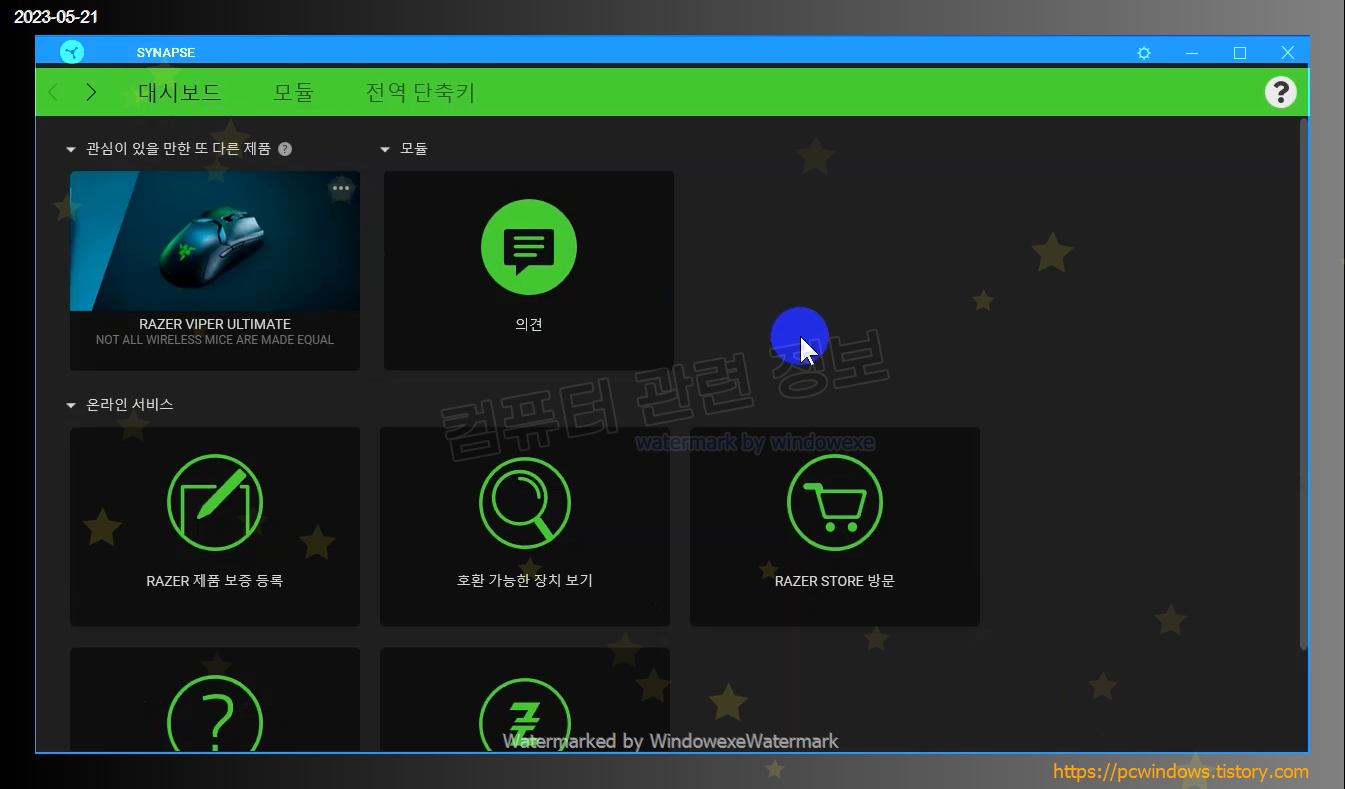The width and height of the screenshot is (1345, 789).
Task: Click the Razer Store cart icon
Action: click(x=835, y=502)
